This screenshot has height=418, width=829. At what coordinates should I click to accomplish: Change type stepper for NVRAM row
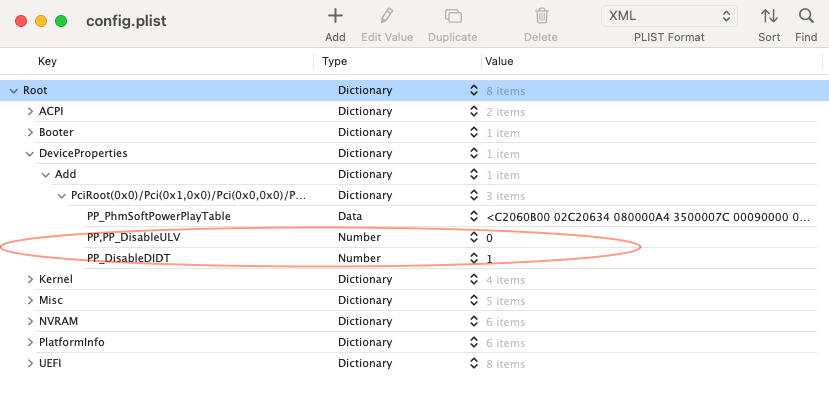click(474, 321)
